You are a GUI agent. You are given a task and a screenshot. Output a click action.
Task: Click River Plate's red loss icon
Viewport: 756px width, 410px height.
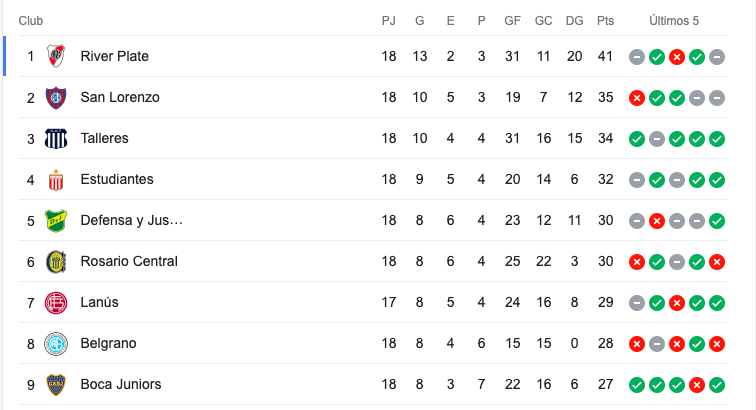click(x=676, y=57)
